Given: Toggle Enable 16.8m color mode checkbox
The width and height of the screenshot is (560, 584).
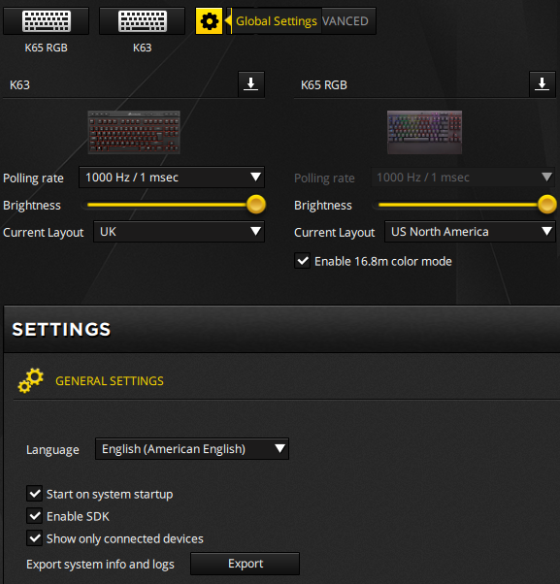Looking at the screenshot, I should point(302,261).
